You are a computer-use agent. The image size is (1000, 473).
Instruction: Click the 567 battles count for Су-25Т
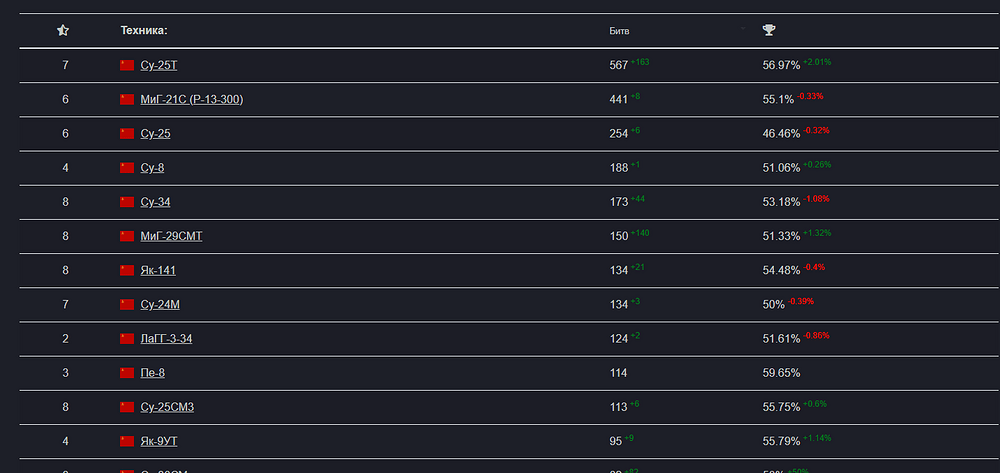[x=618, y=65]
